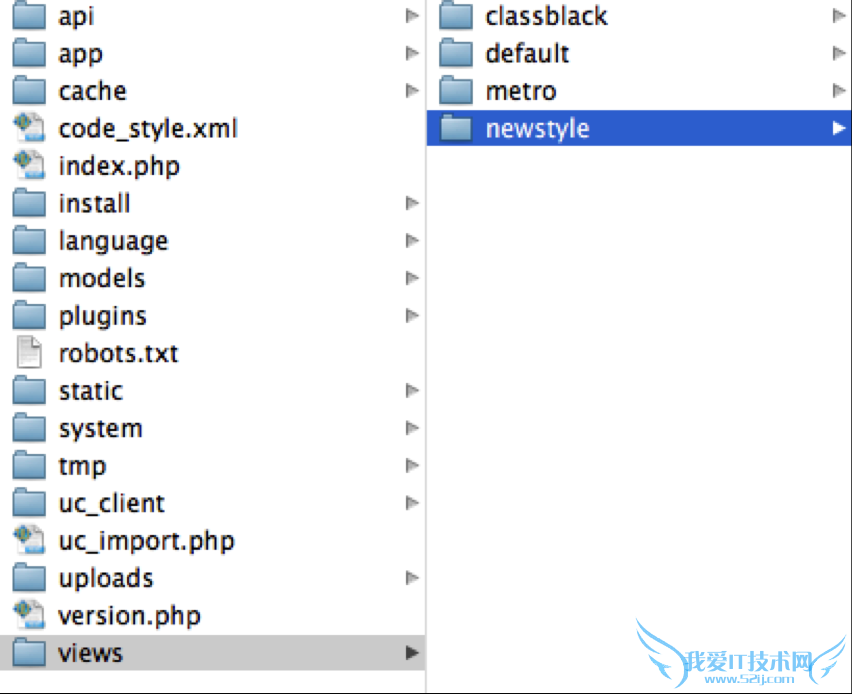The width and height of the screenshot is (852, 694).
Task: Click the robots.txt document icon
Action: point(30,354)
